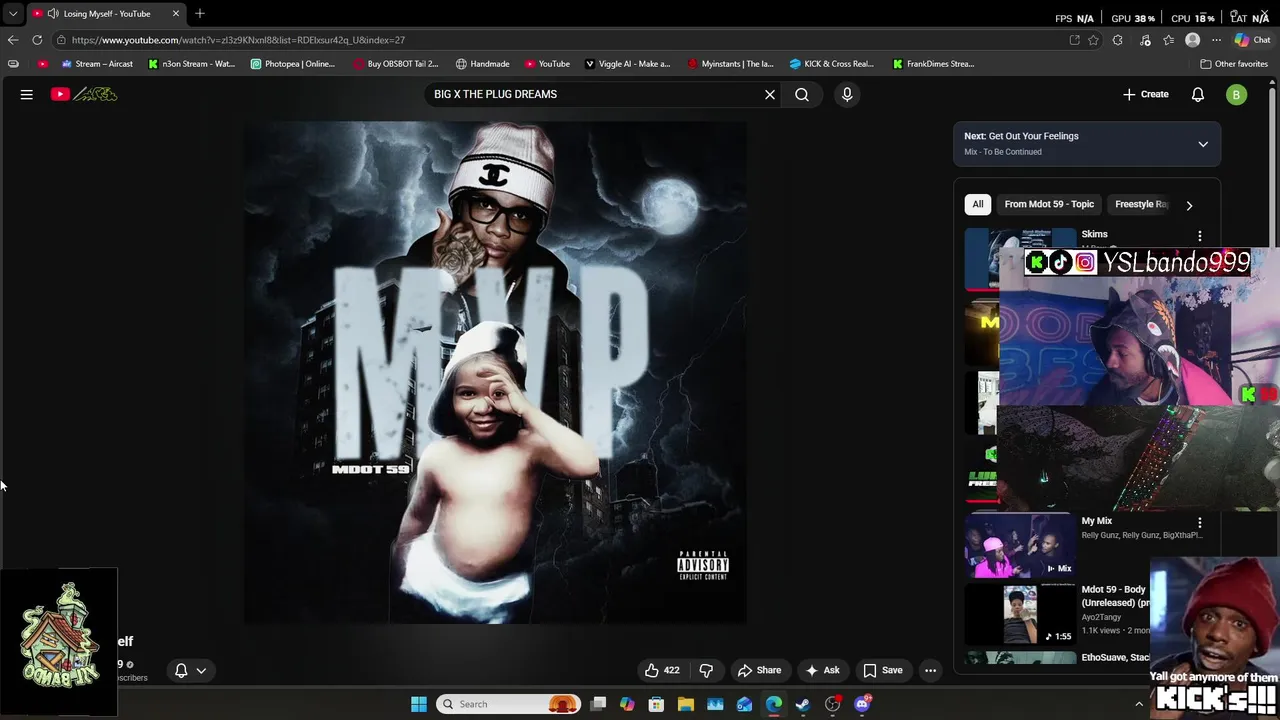This screenshot has width=1280, height=720.
Task: Open browser profile avatar
Action: 1192,40
